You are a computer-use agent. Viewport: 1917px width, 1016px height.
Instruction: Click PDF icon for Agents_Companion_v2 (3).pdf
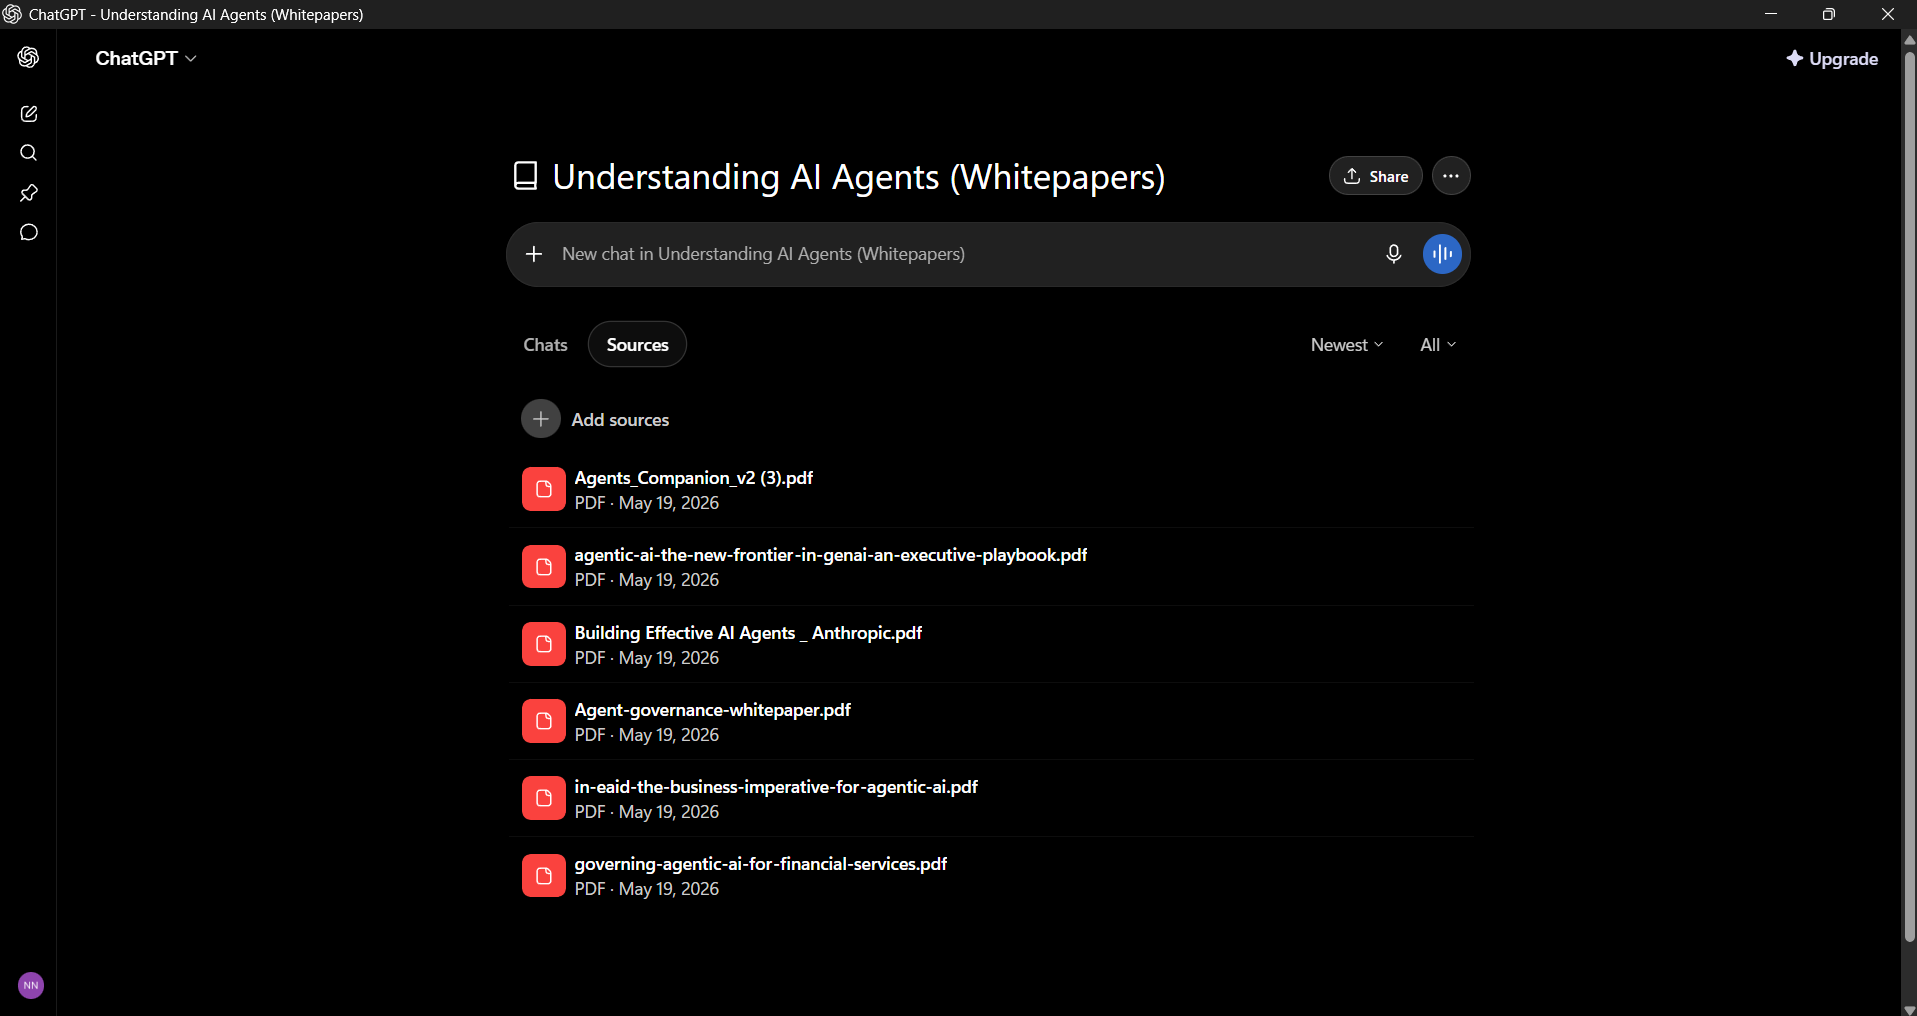point(544,489)
